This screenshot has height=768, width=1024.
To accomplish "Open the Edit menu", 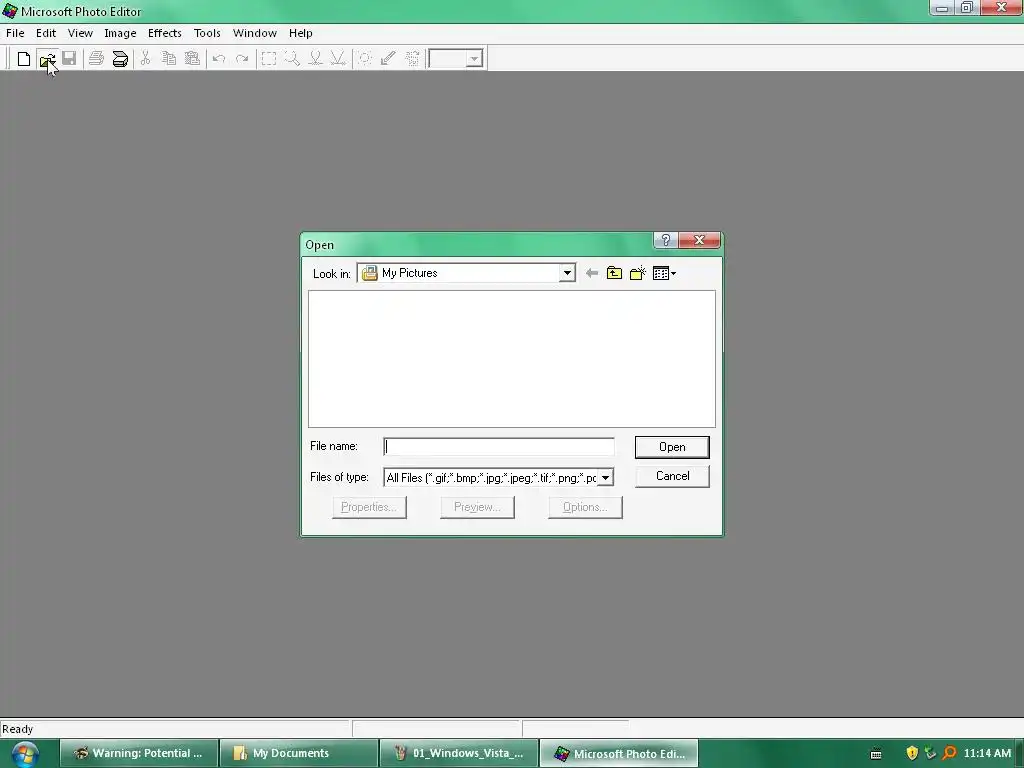I will pos(46,33).
